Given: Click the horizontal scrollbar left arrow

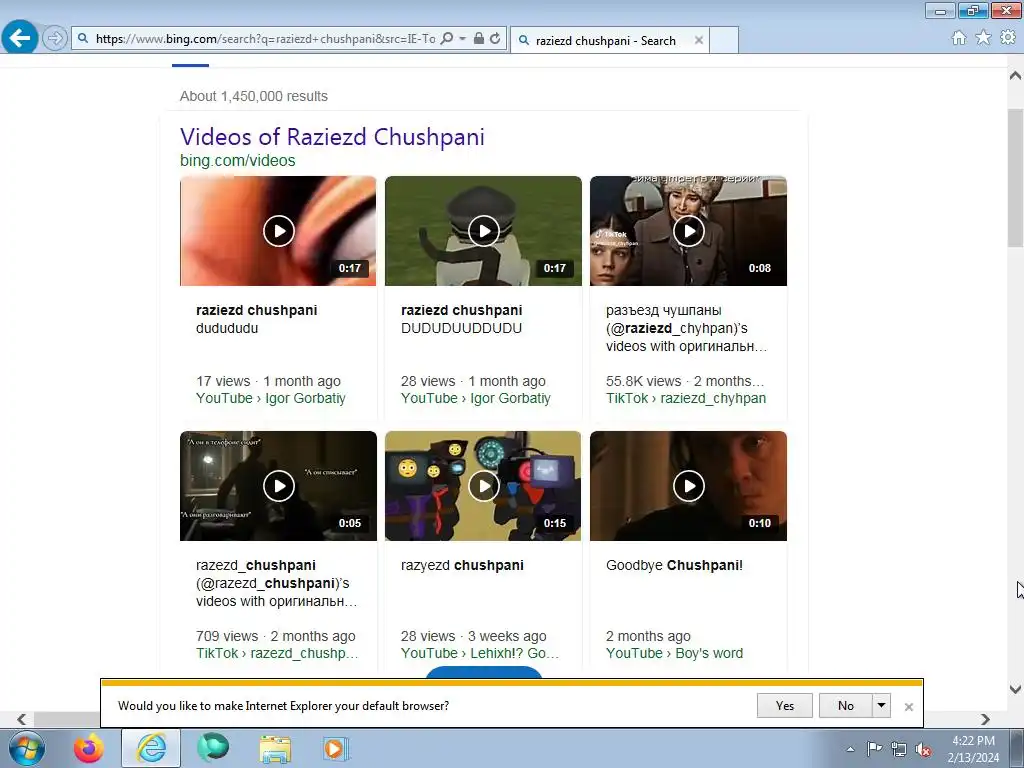Looking at the screenshot, I should click(x=22, y=719).
